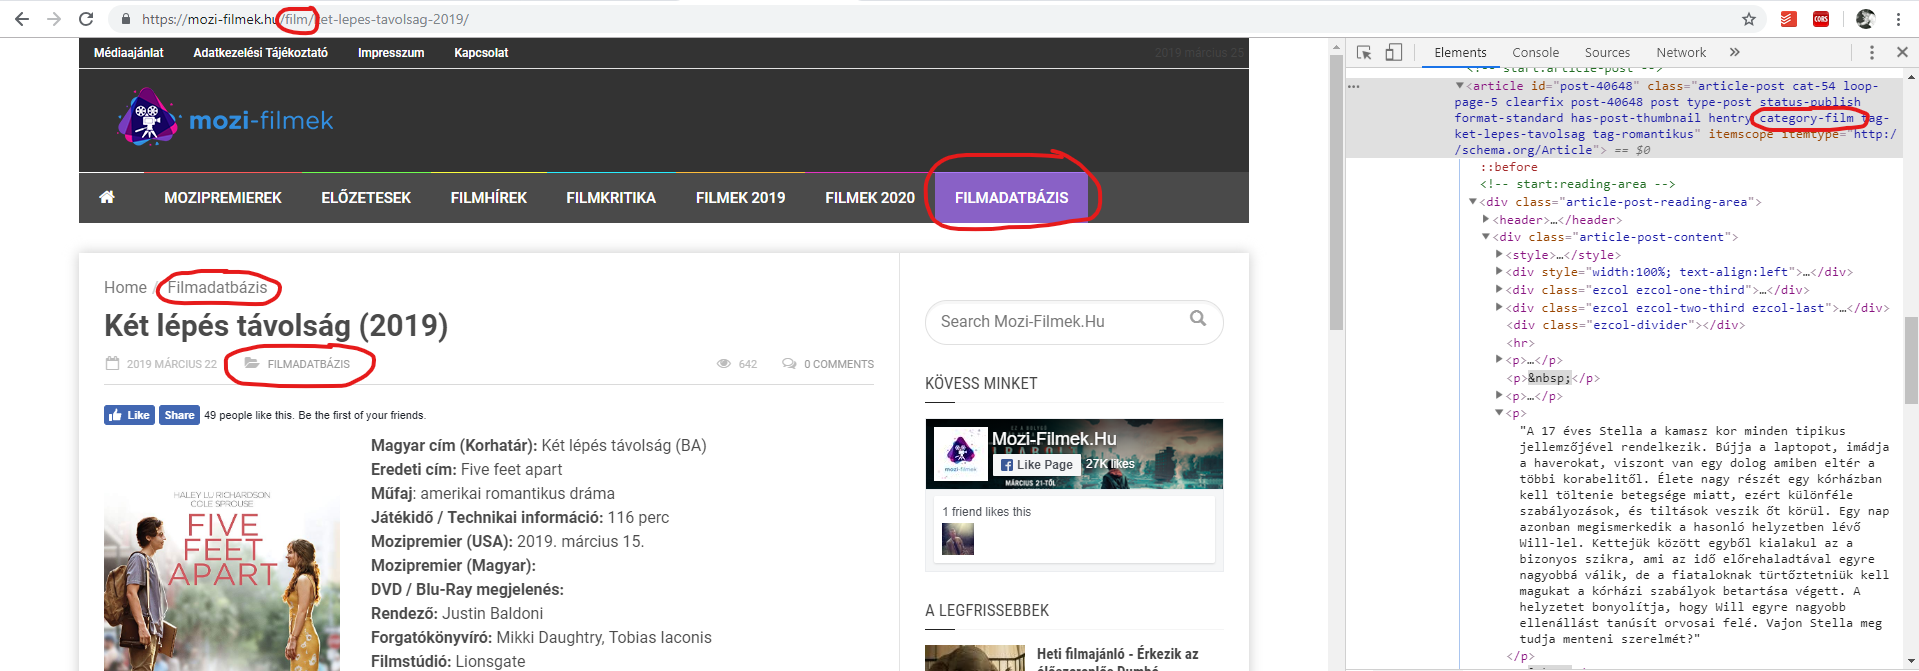Open FILMADATBÁZIS menu item
The width and height of the screenshot is (1919, 671).
pos(1011,198)
